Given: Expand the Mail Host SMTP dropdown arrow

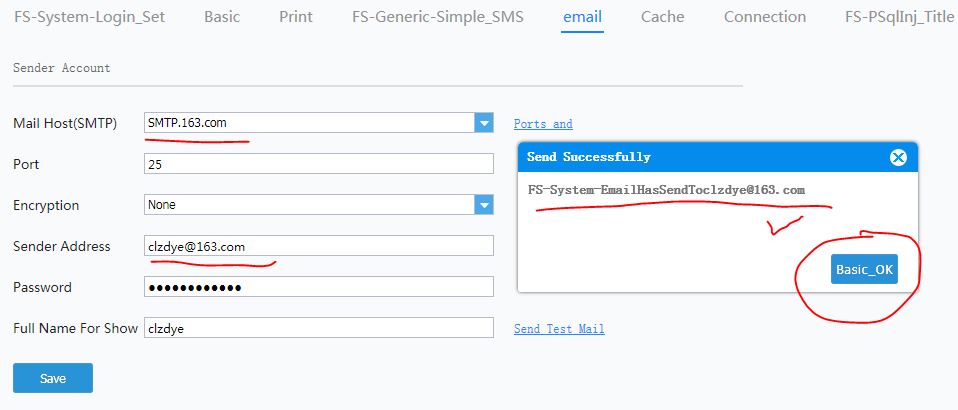Looking at the screenshot, I should (x=484, y=123).
